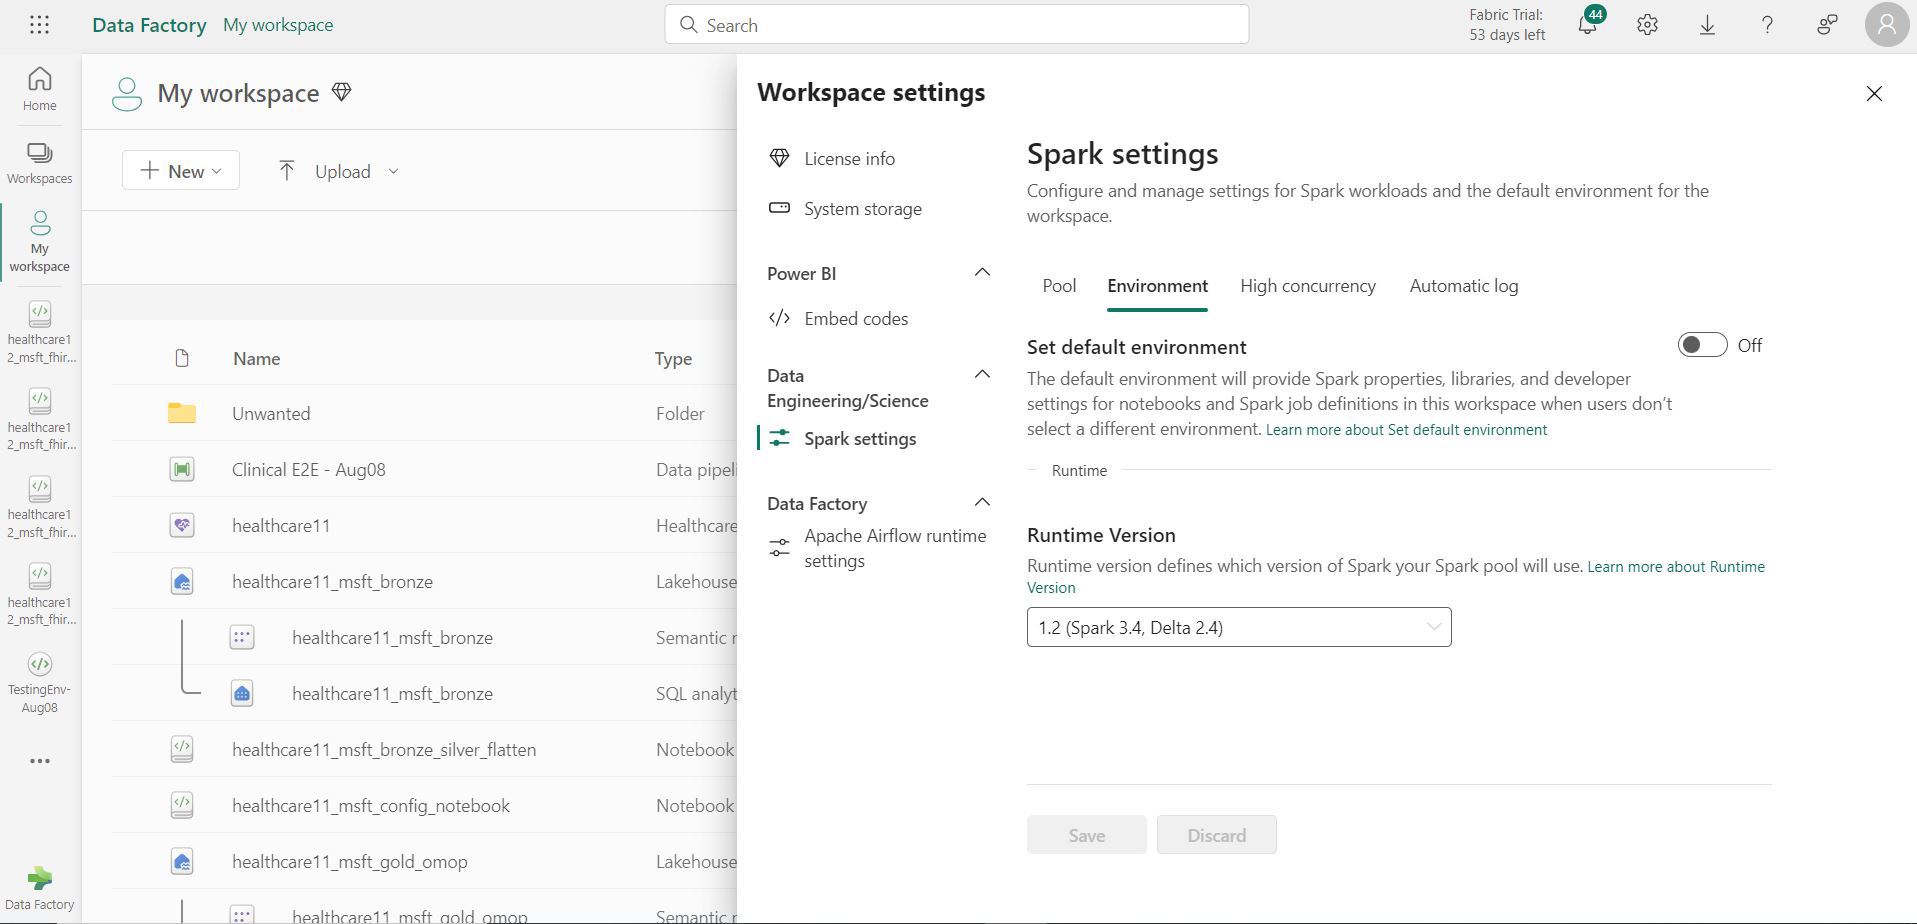Click the file type column header icon
The width and height of the screenshot is (1917, 924).
pyautogui.click(x=181, y=358)
